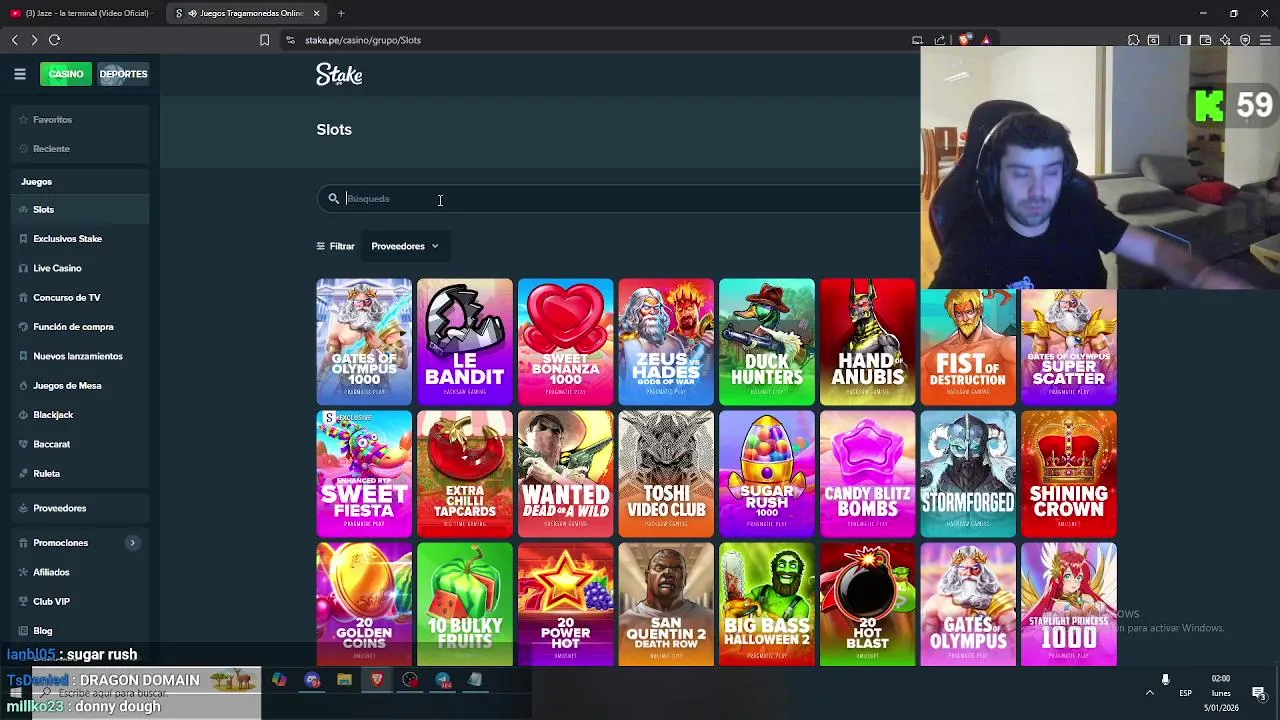The height and width of the screenshot is (720, 1280).
Task: Open Wanted Dead or a Wild game
Action: pos(565,474)
